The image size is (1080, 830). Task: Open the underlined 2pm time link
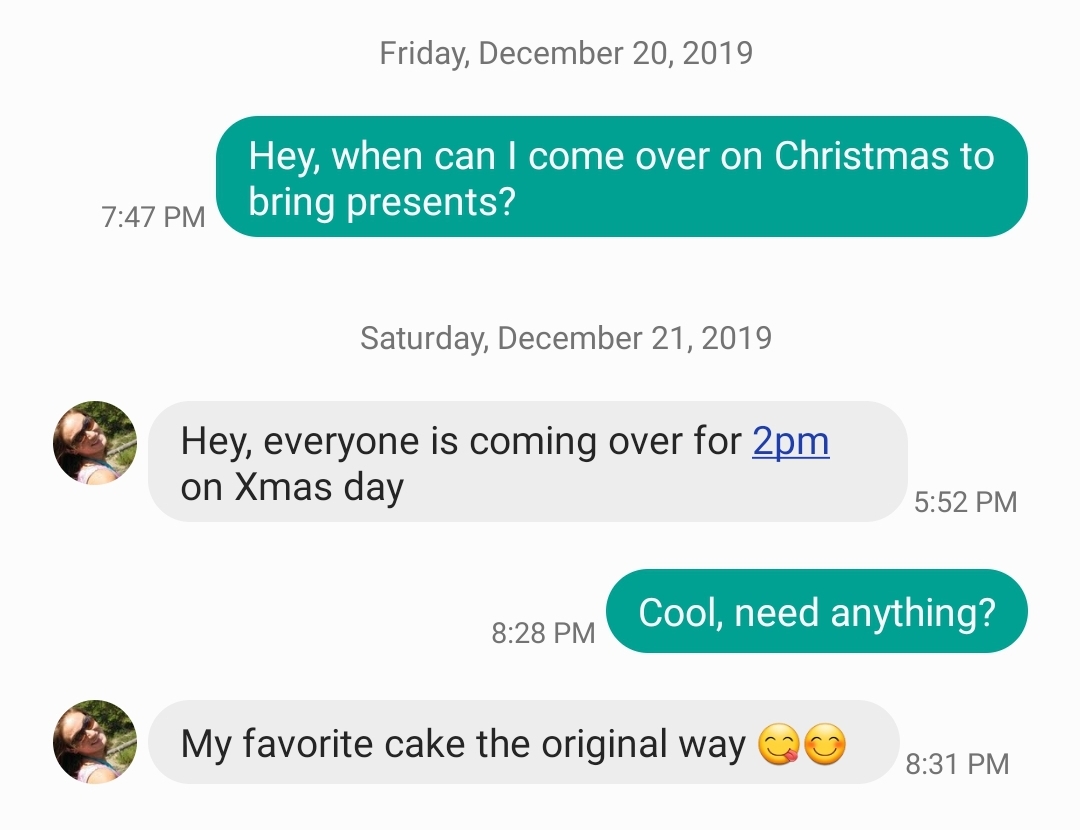(x=791, y=440)
